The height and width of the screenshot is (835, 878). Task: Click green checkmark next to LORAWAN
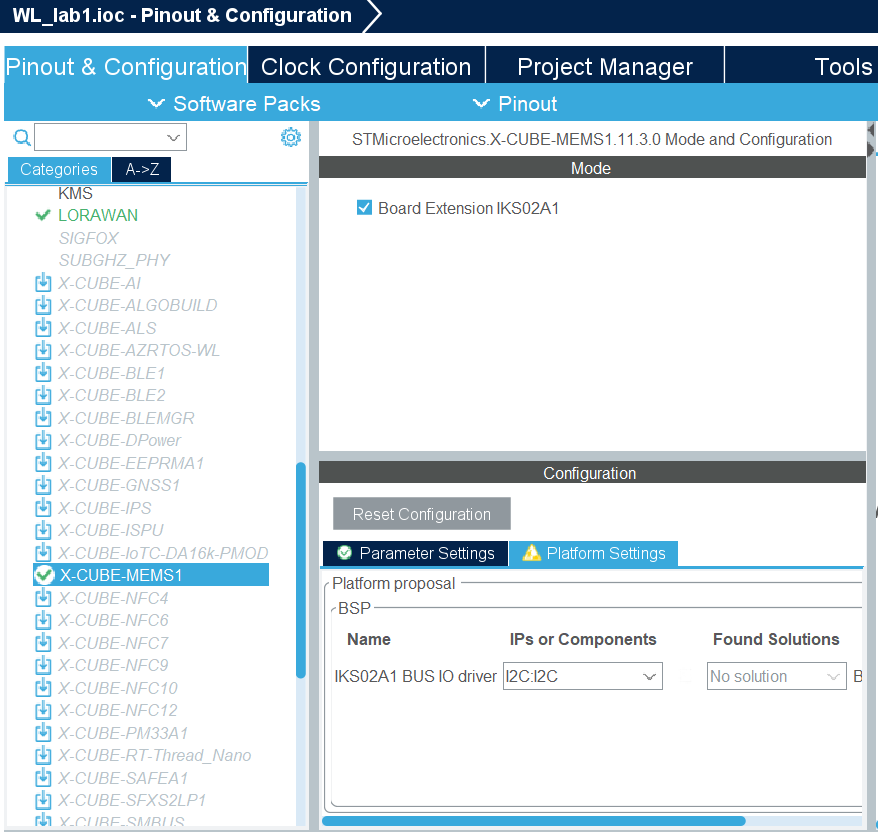[x=43, y=215]
